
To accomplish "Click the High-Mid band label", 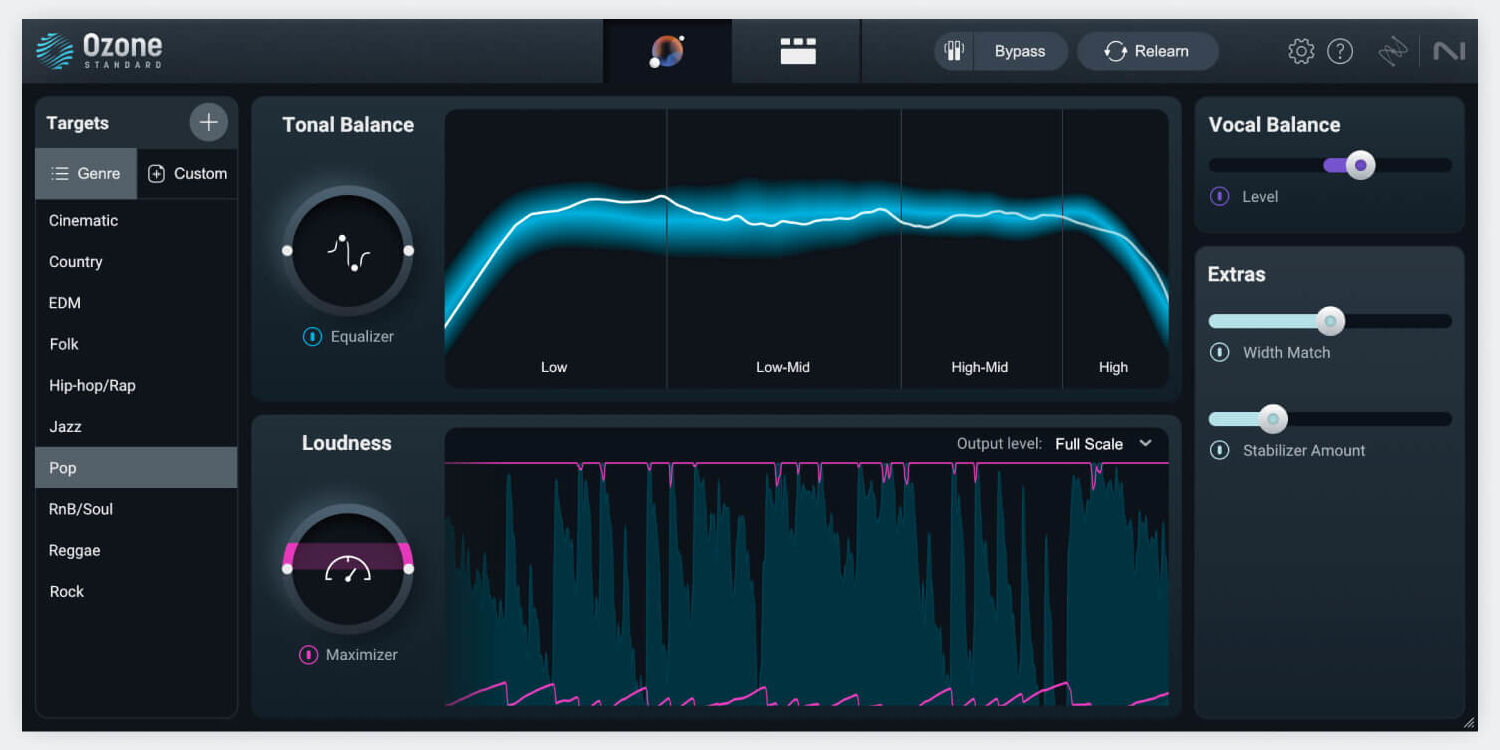I will click(980, 367).
